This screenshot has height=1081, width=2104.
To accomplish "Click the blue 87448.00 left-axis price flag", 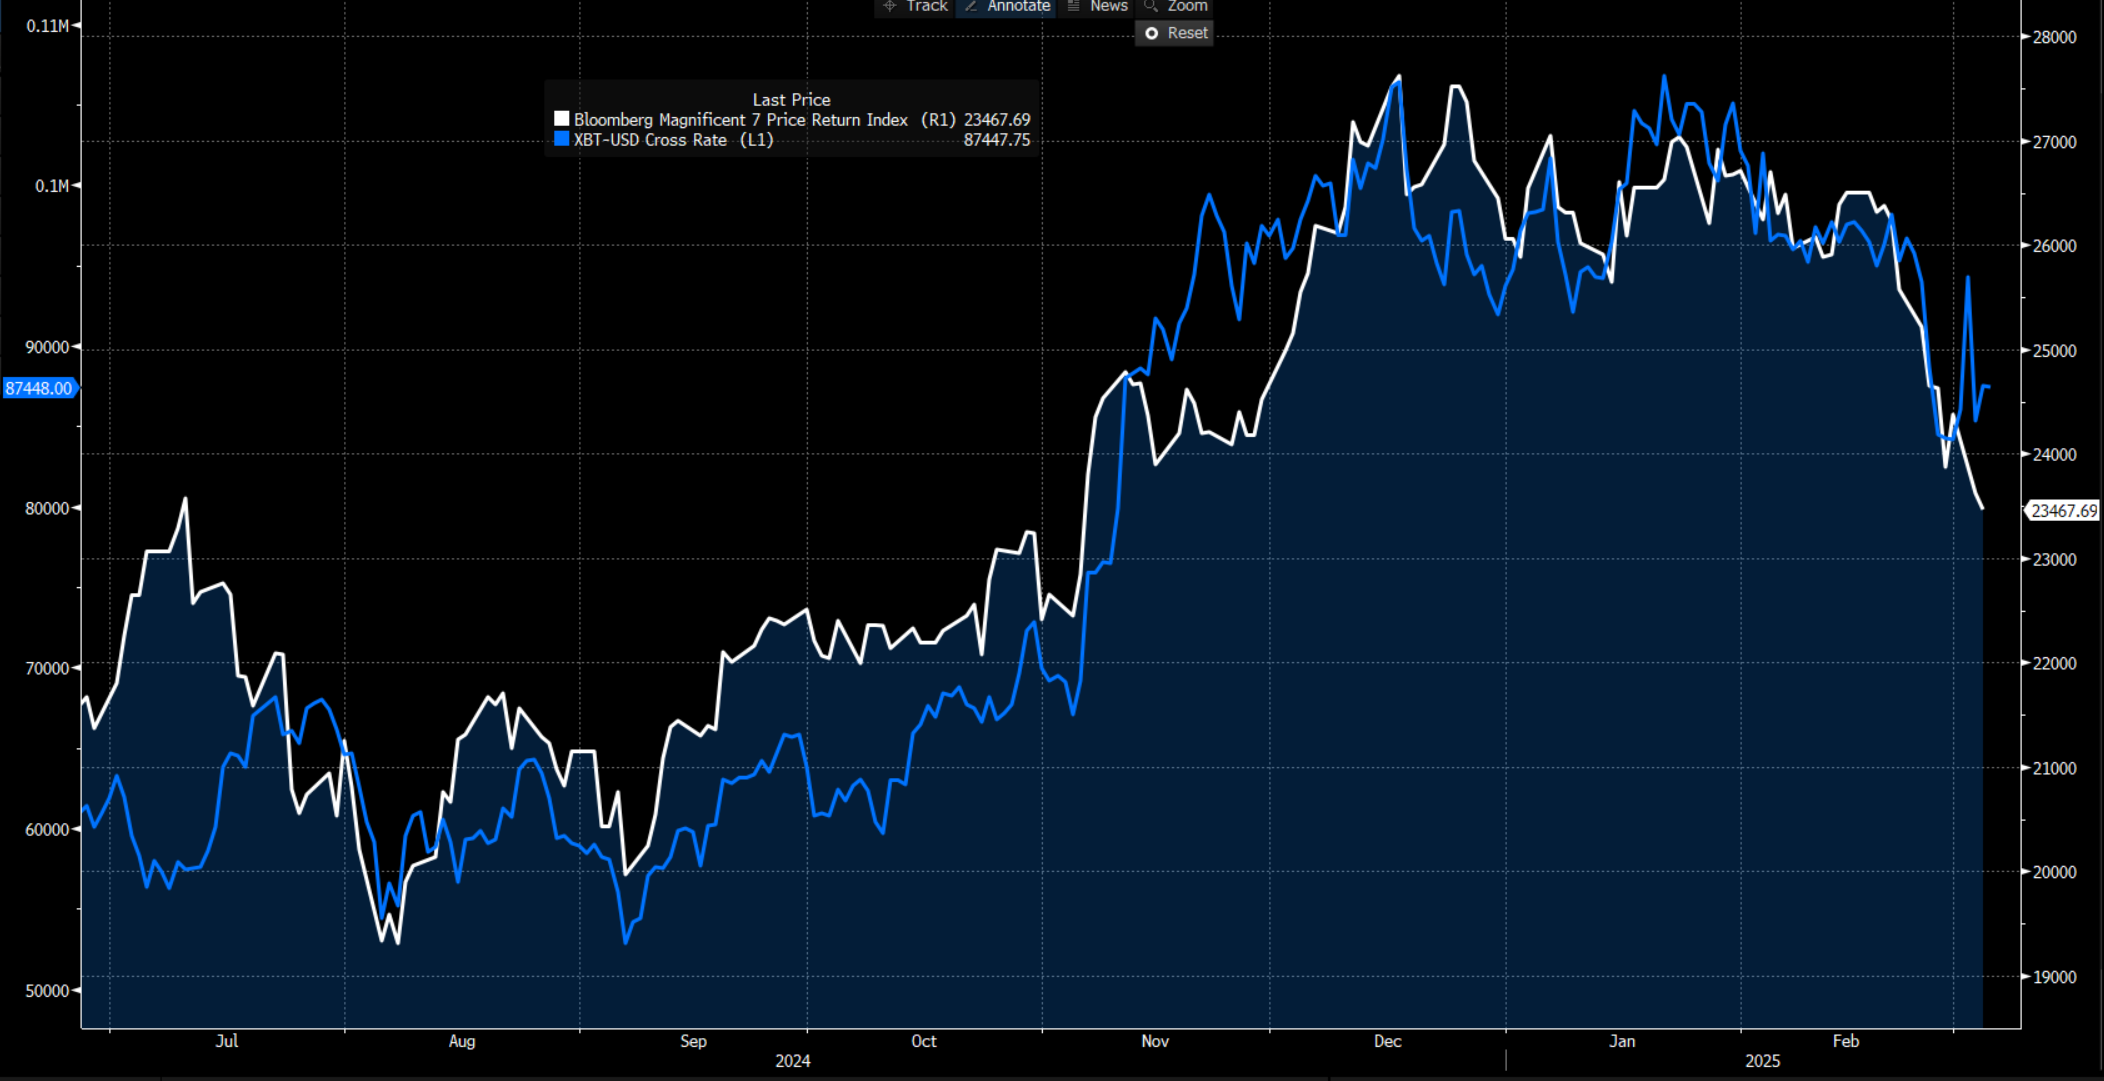I will click(39, 388).
